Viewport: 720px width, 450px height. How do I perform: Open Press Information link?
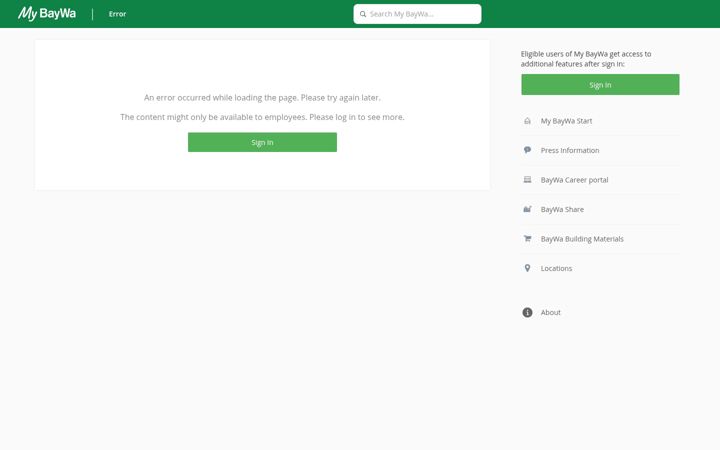(x=570, y=150)
